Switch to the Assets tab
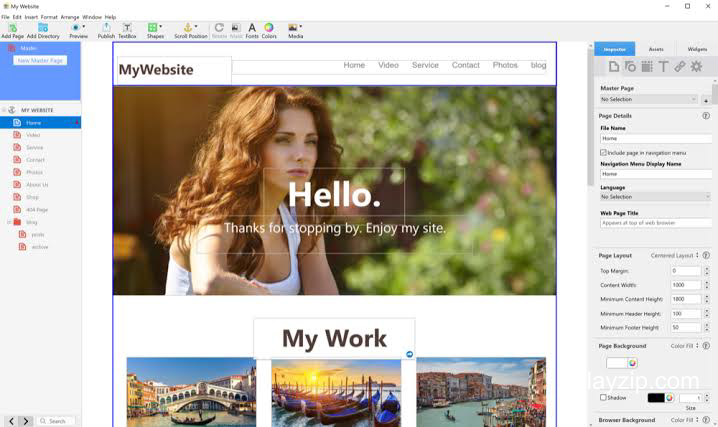Image resolution: width=718 pixels, height=427 pixels. click(656, 49)
